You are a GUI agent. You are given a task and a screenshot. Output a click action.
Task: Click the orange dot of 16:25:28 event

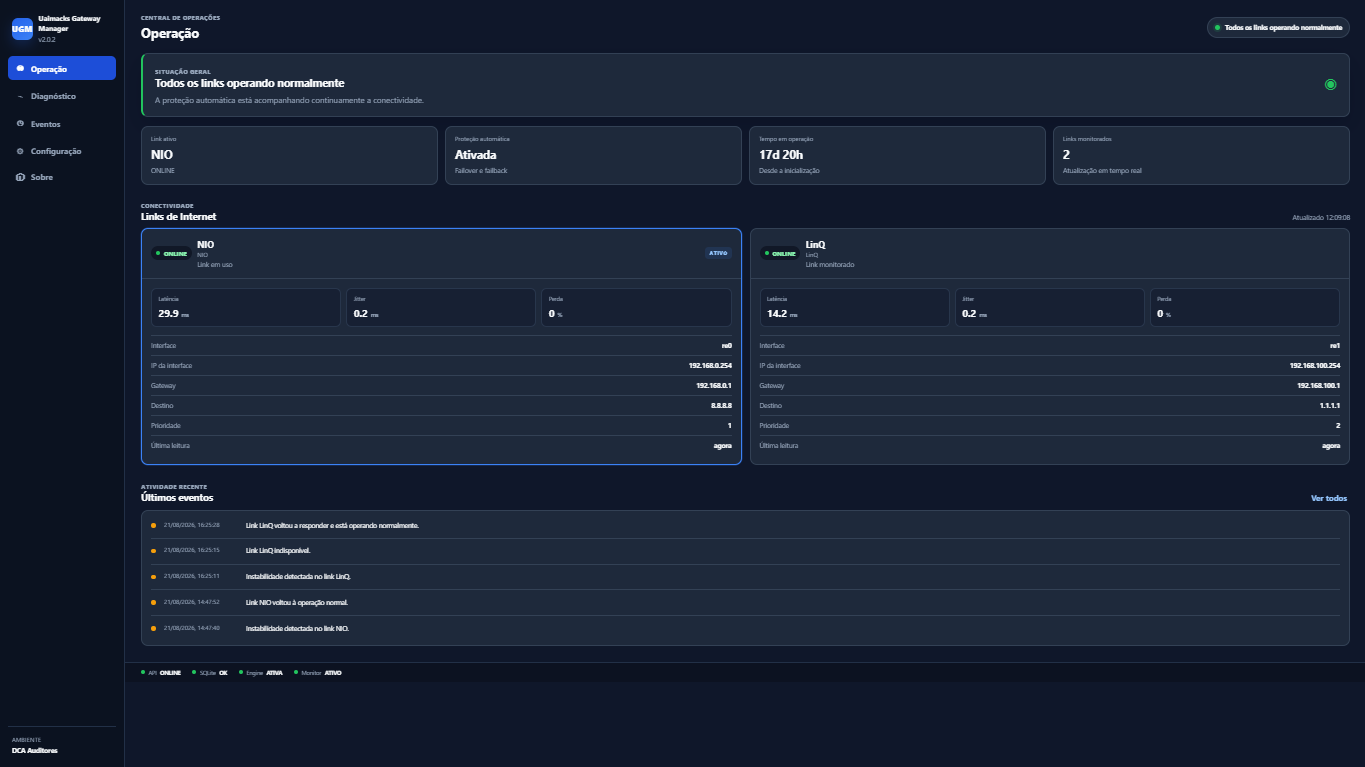[x=153, y=525]
